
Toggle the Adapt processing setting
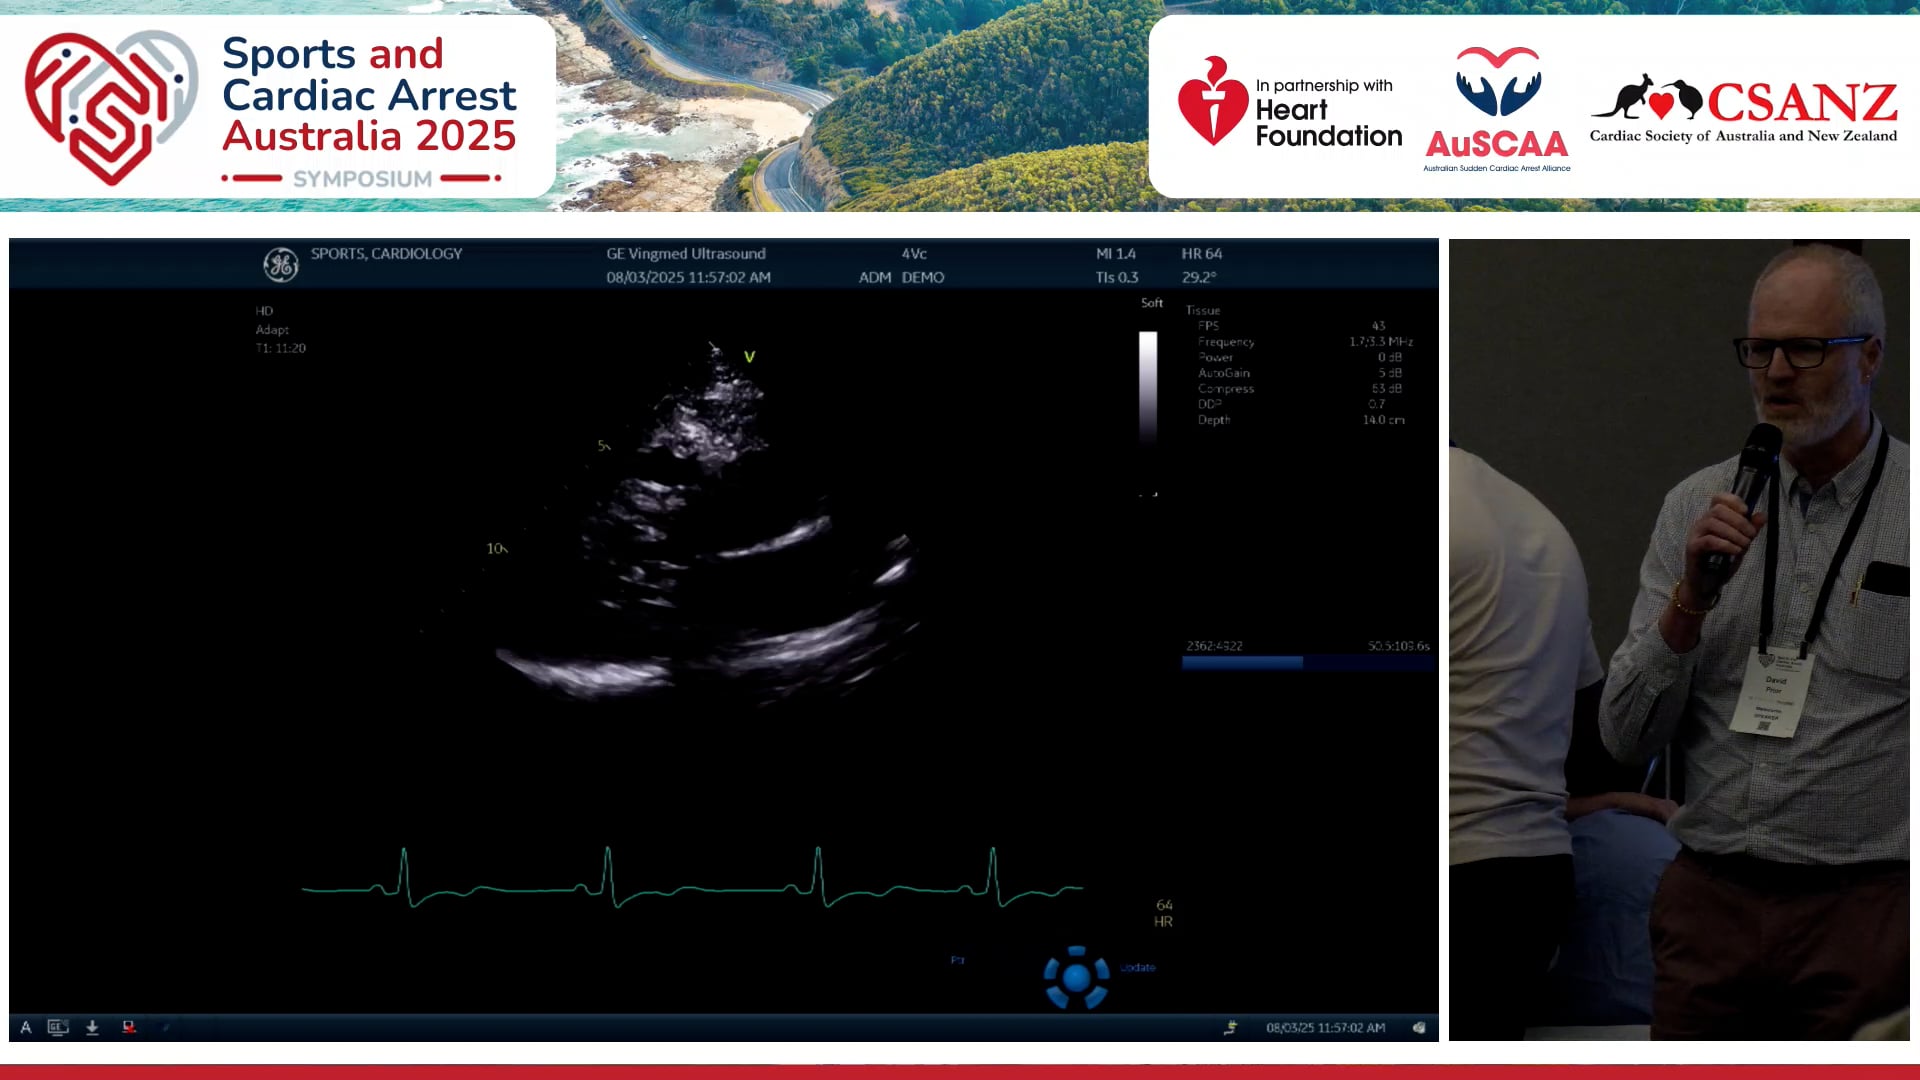(272, 329)
